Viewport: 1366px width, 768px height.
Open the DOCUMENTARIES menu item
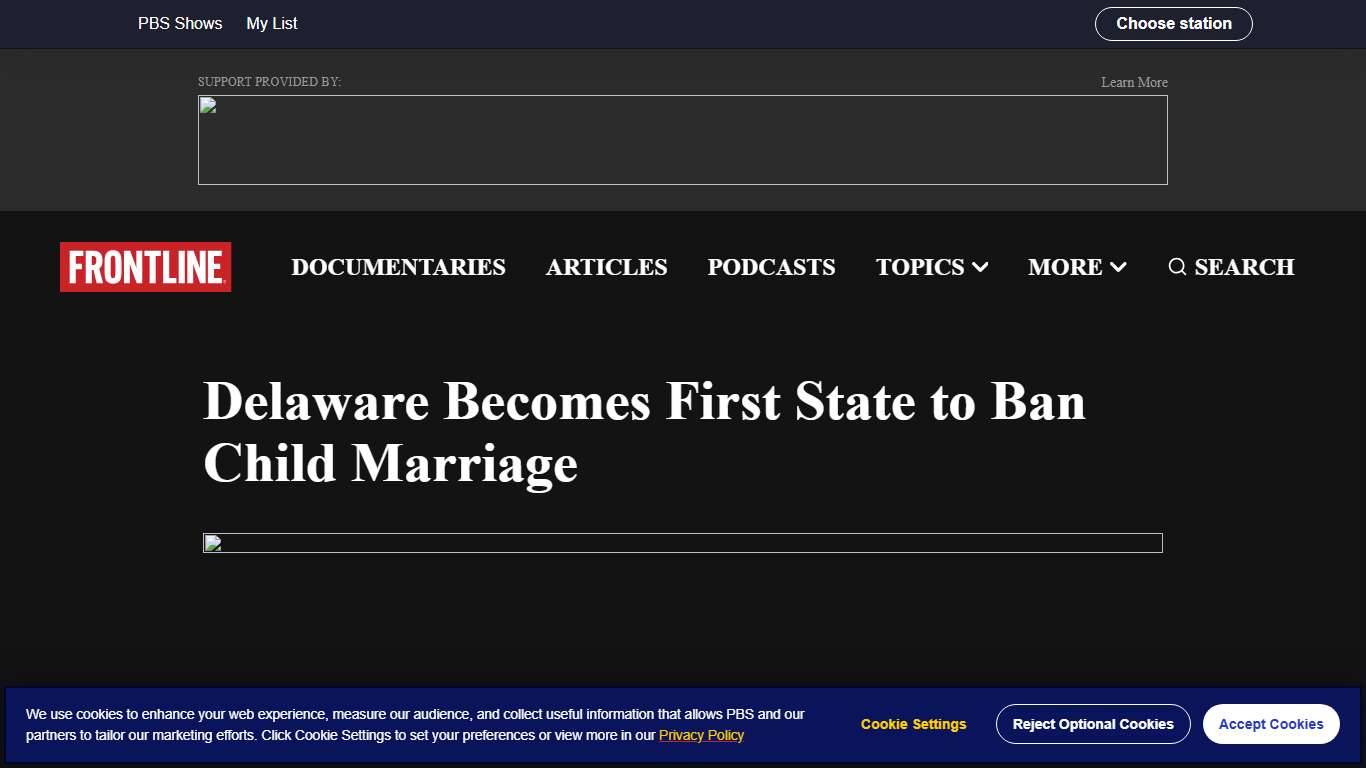(x=398, y=267)
